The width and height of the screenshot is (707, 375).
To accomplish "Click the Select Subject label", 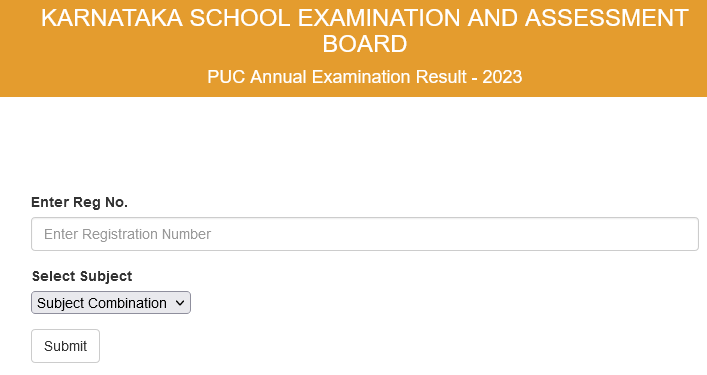I will point(82,276).
